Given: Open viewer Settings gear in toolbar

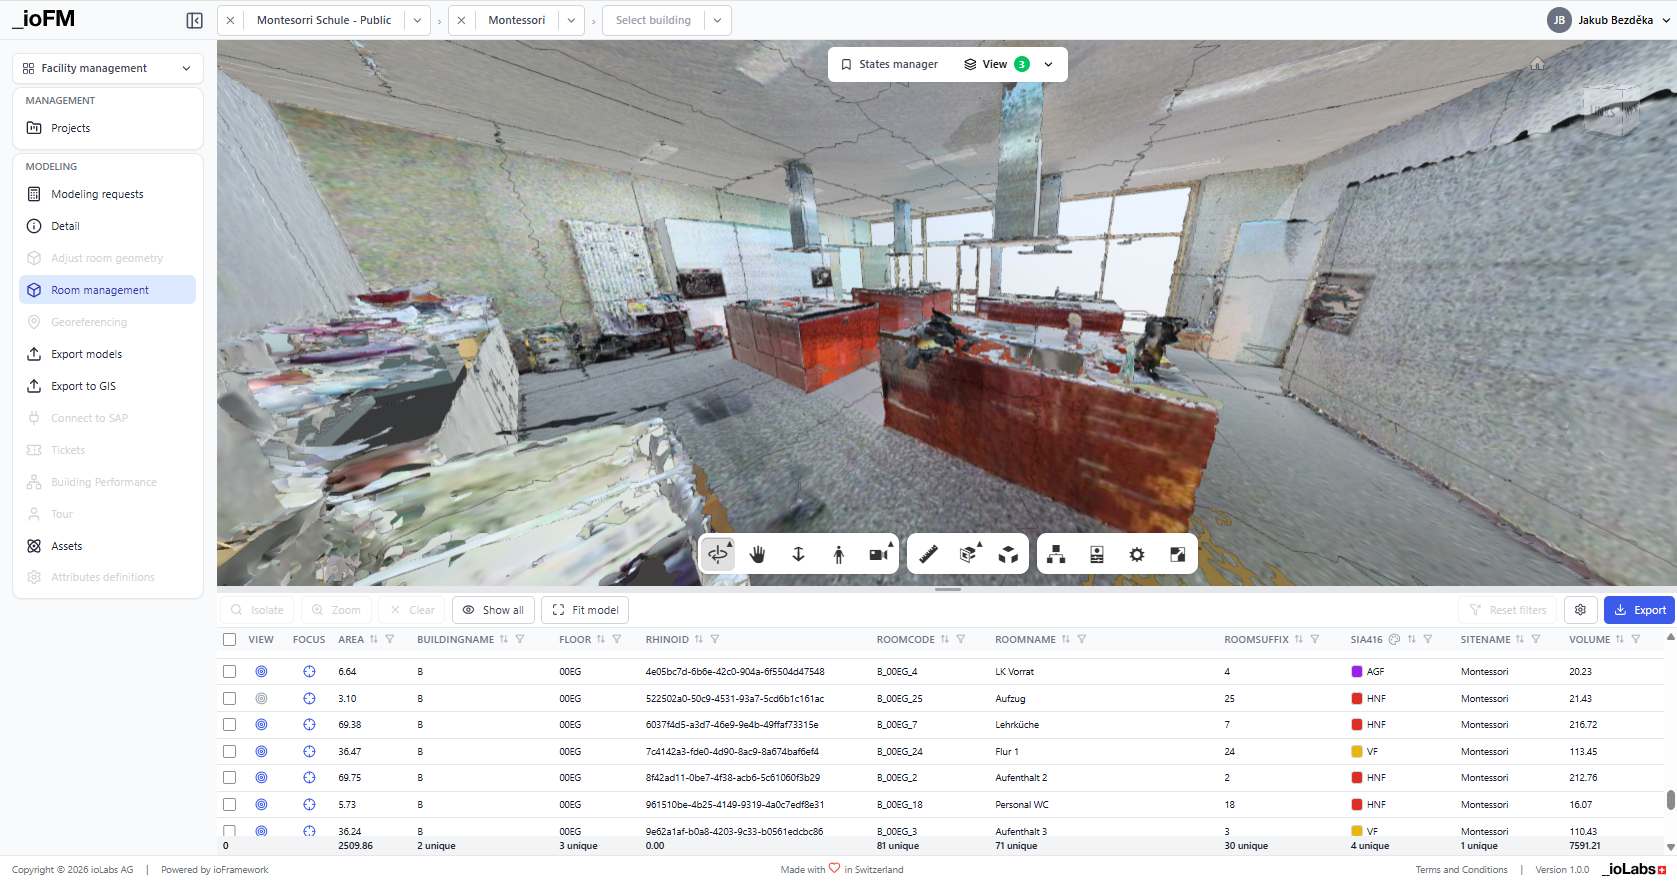Looking at the screenshot, I should (x=1137, y=554).
